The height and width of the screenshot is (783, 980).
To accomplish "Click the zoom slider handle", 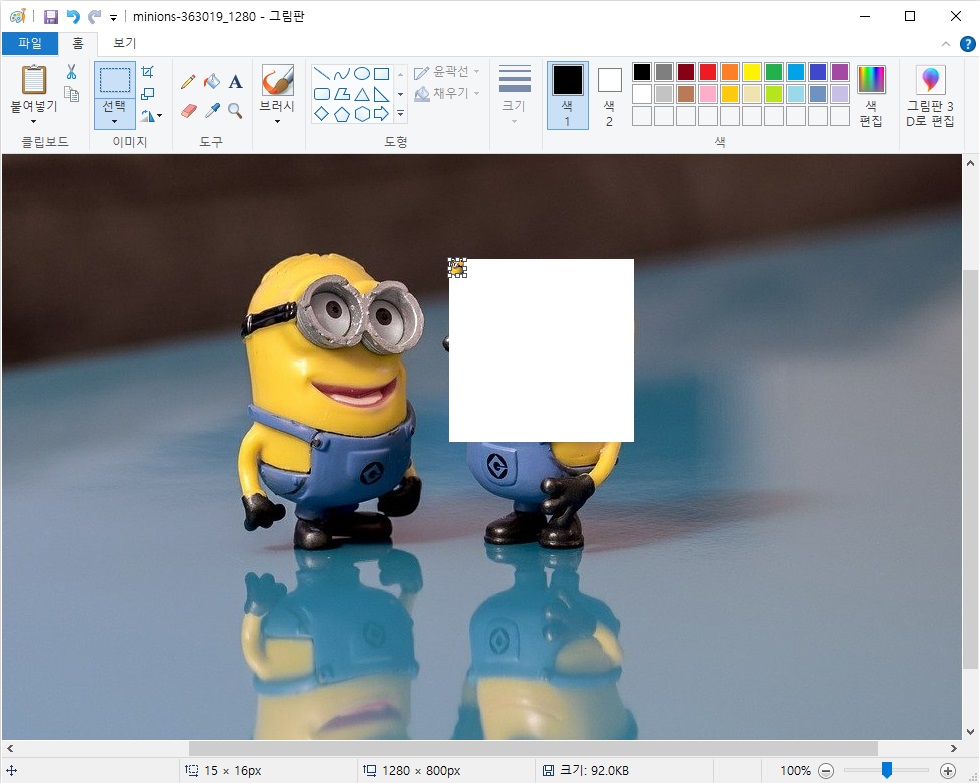I will [886, 771].
